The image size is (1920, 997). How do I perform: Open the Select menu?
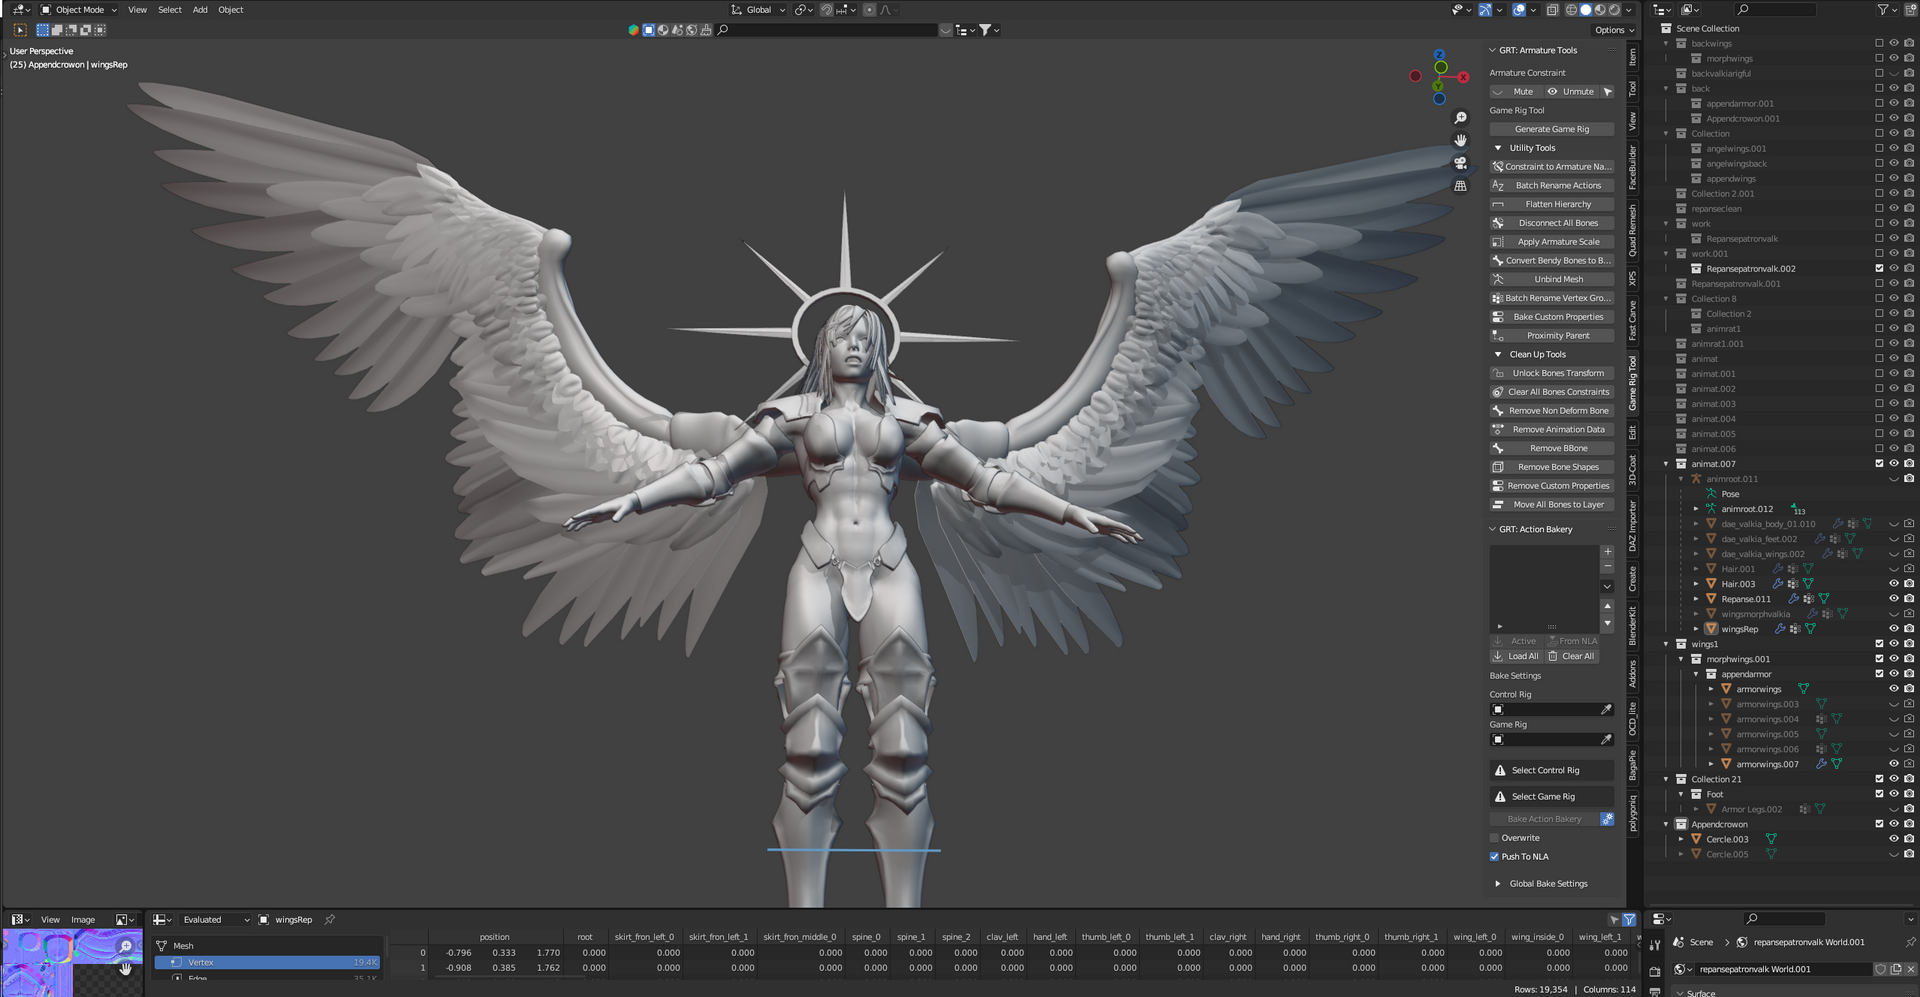(170, 10)
